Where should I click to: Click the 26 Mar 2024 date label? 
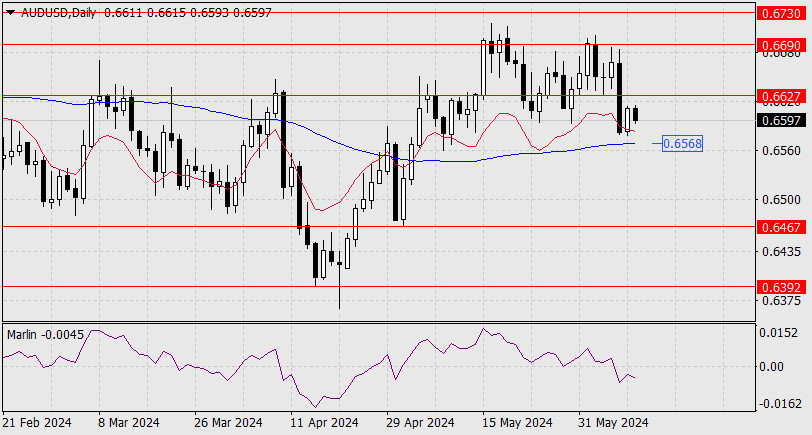coord(228,423)
